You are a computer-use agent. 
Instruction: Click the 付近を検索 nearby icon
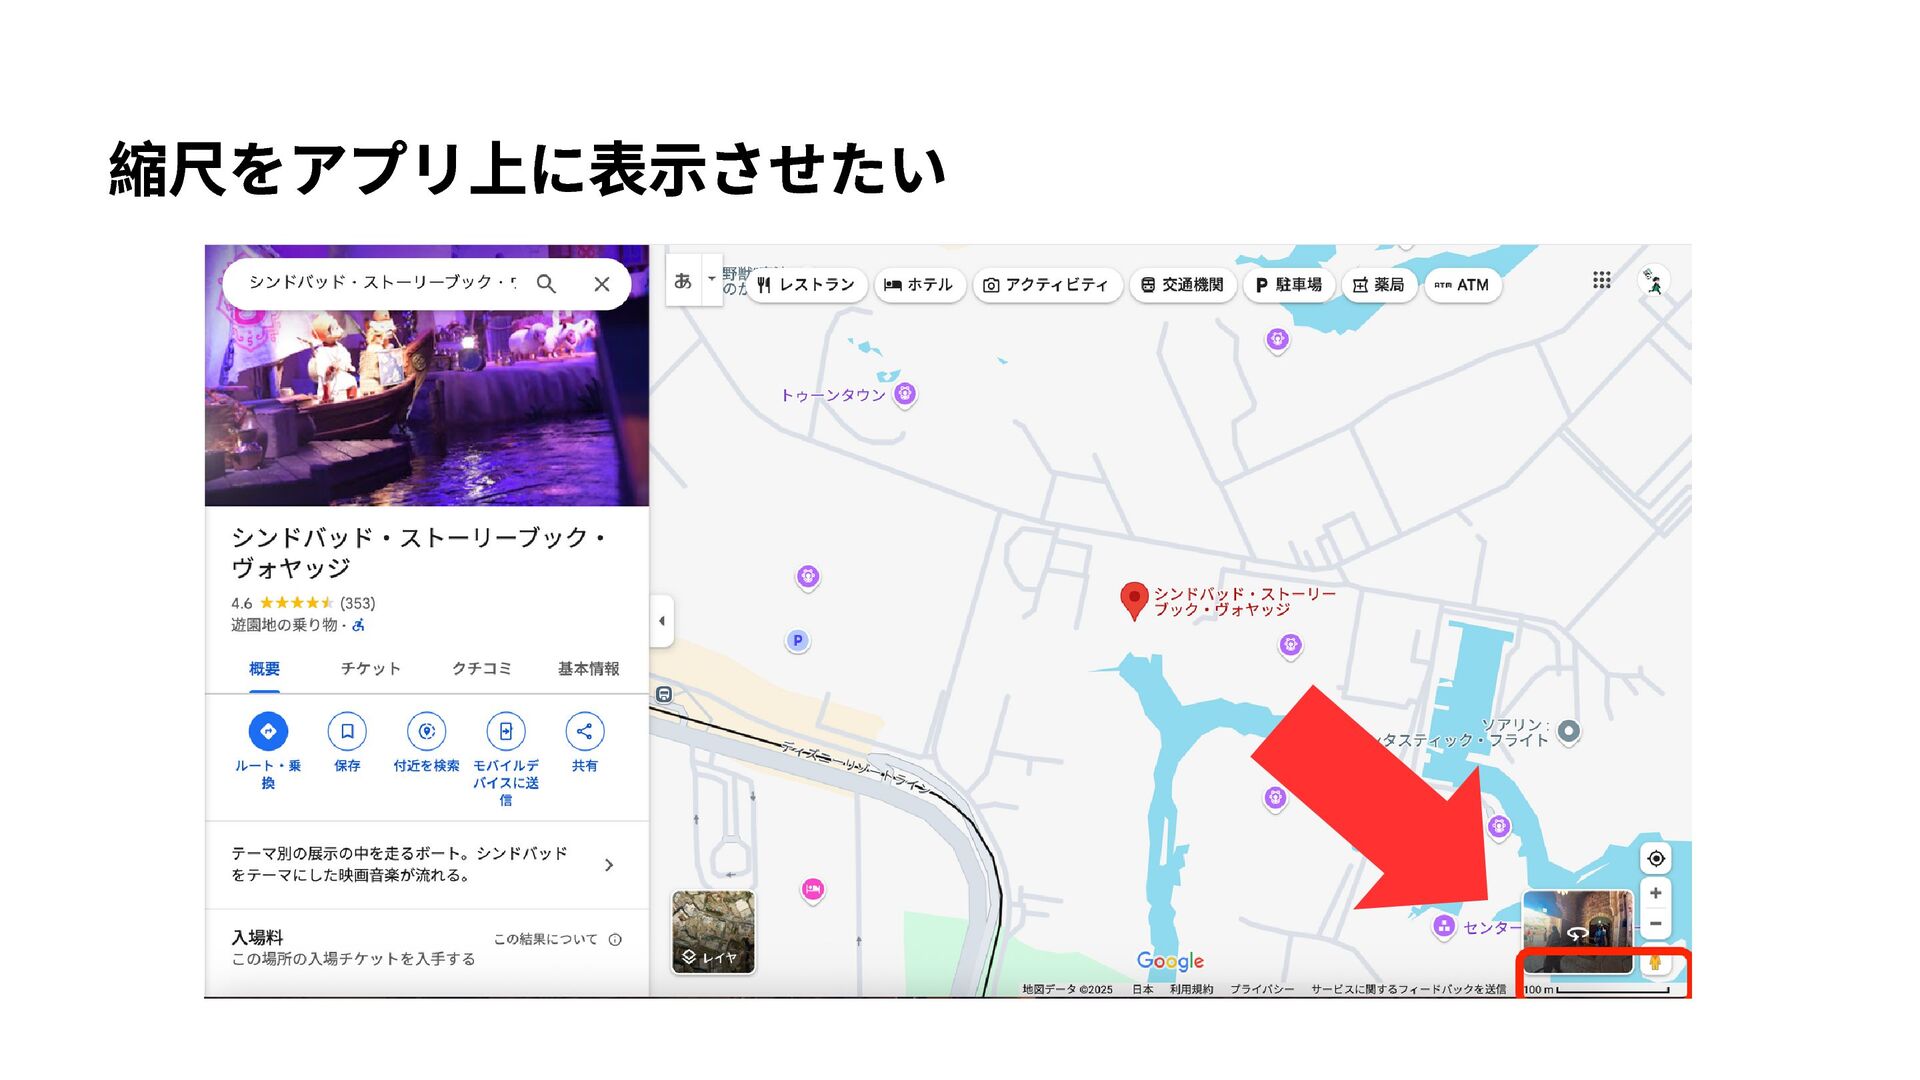tap(426, 731)
